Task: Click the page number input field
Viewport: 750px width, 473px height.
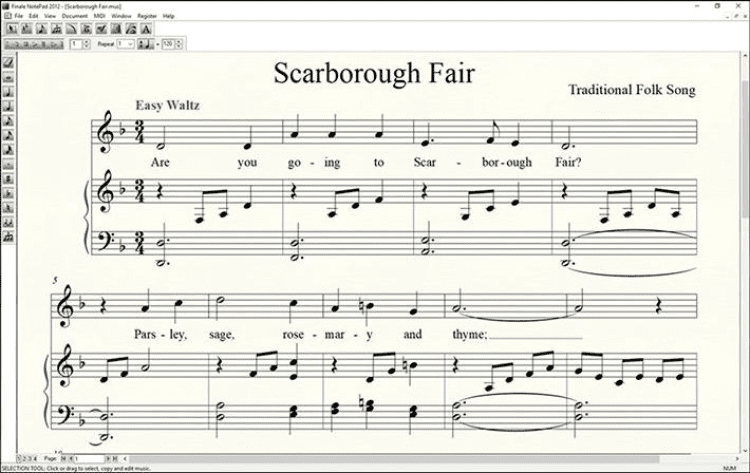Action: [89, 459]
